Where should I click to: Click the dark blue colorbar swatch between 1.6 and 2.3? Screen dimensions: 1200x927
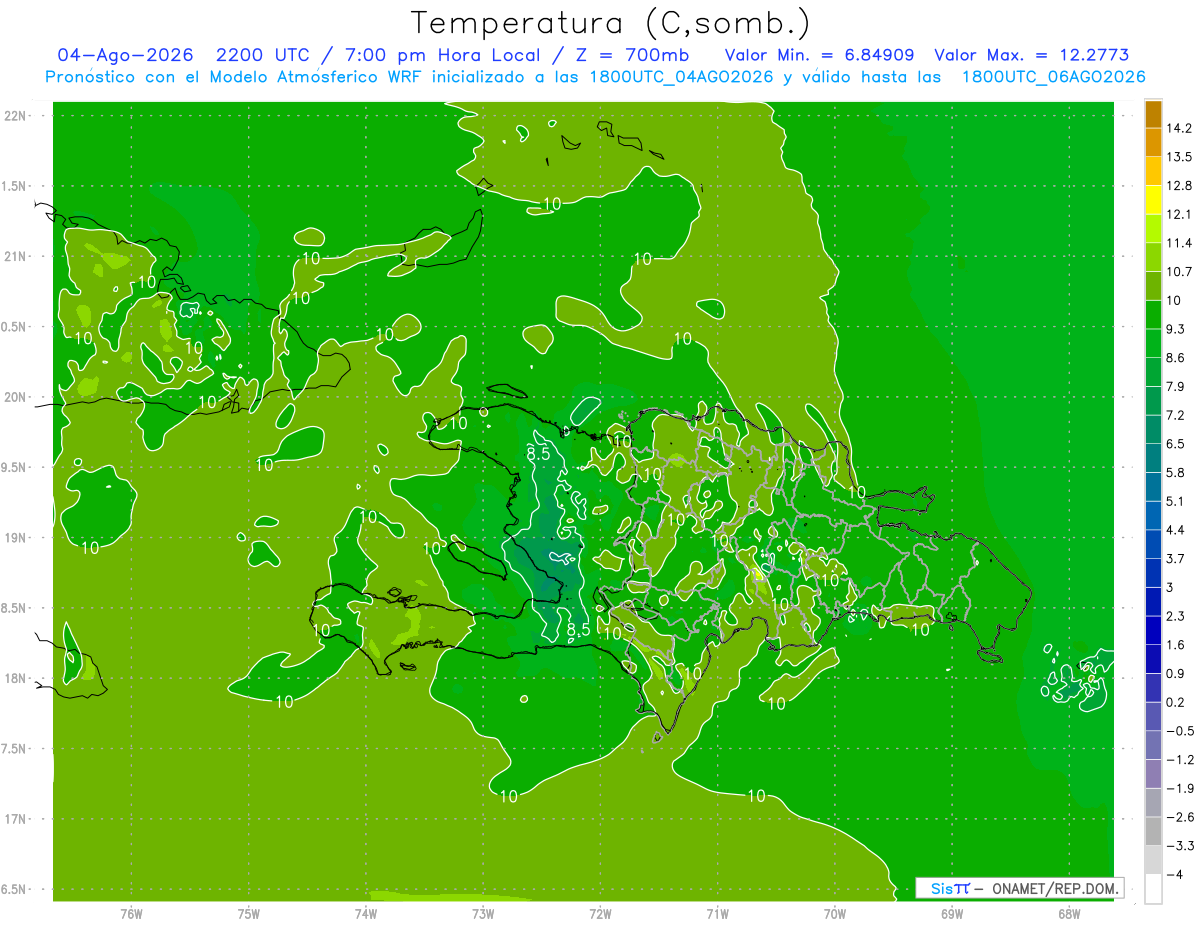point(1153,630)
